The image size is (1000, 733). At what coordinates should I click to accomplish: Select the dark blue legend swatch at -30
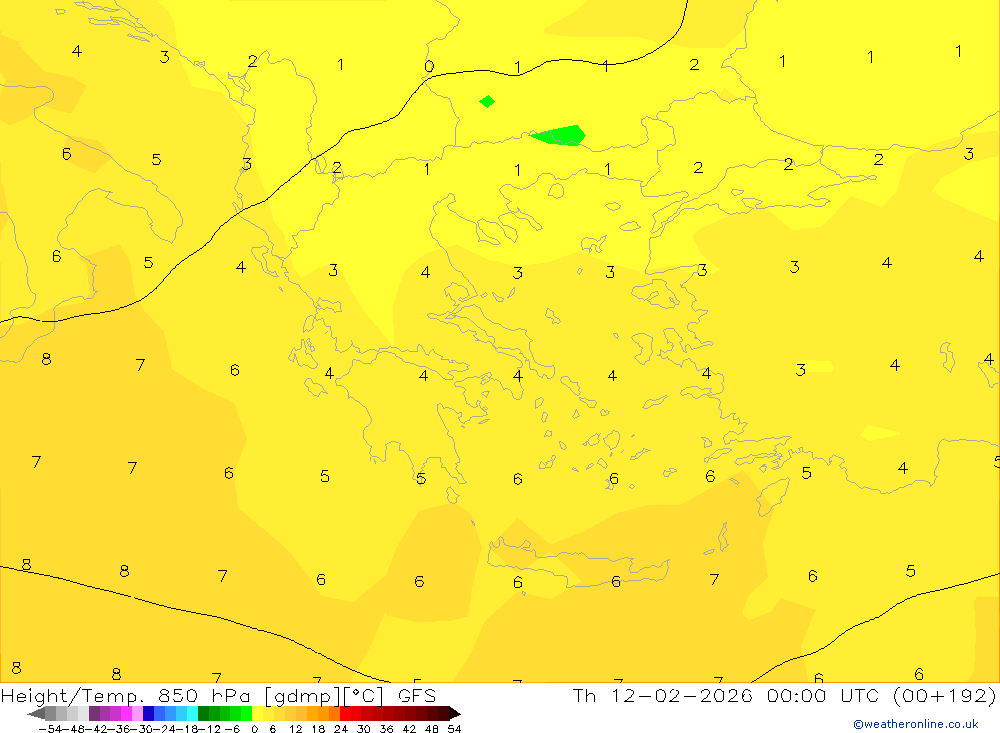[x=148, y=714]
